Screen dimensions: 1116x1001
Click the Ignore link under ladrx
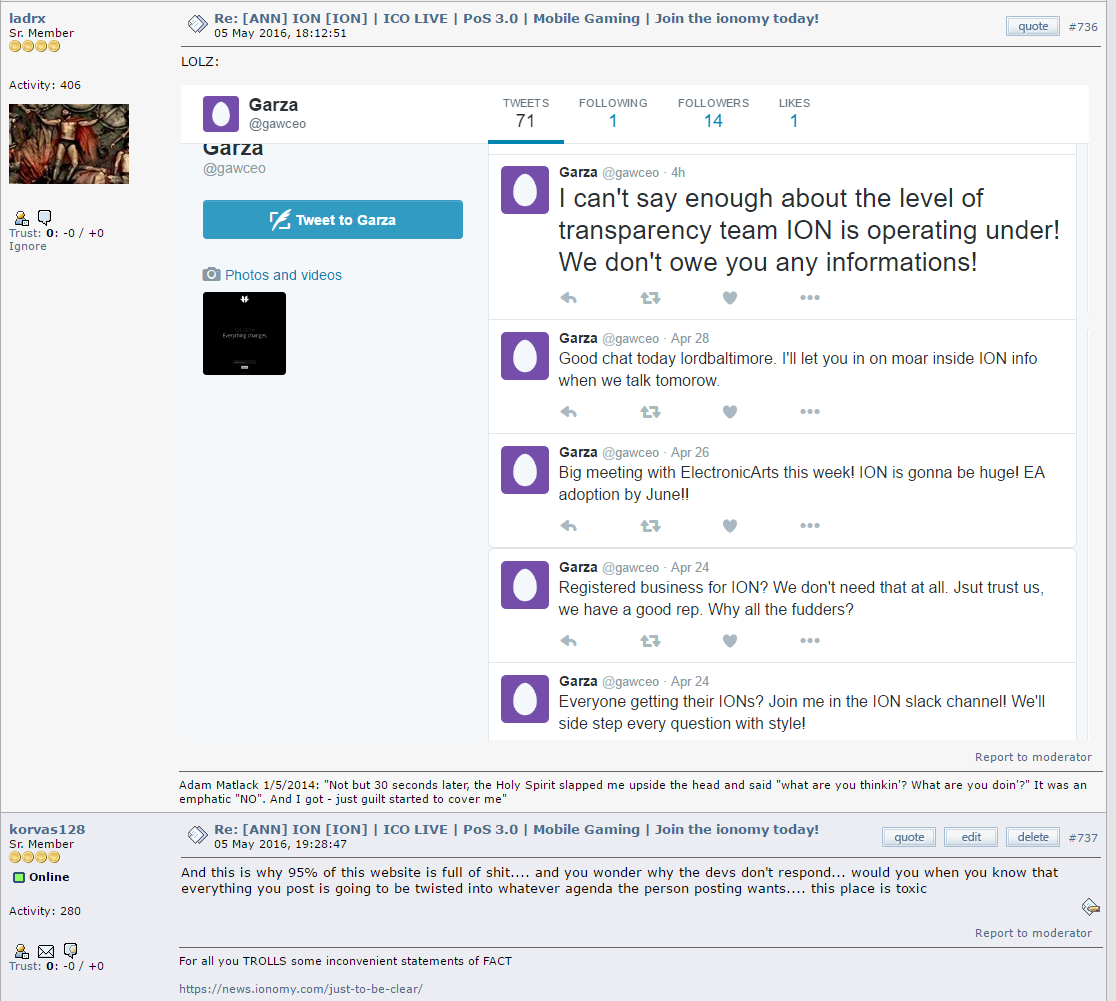tap(28, 246)
